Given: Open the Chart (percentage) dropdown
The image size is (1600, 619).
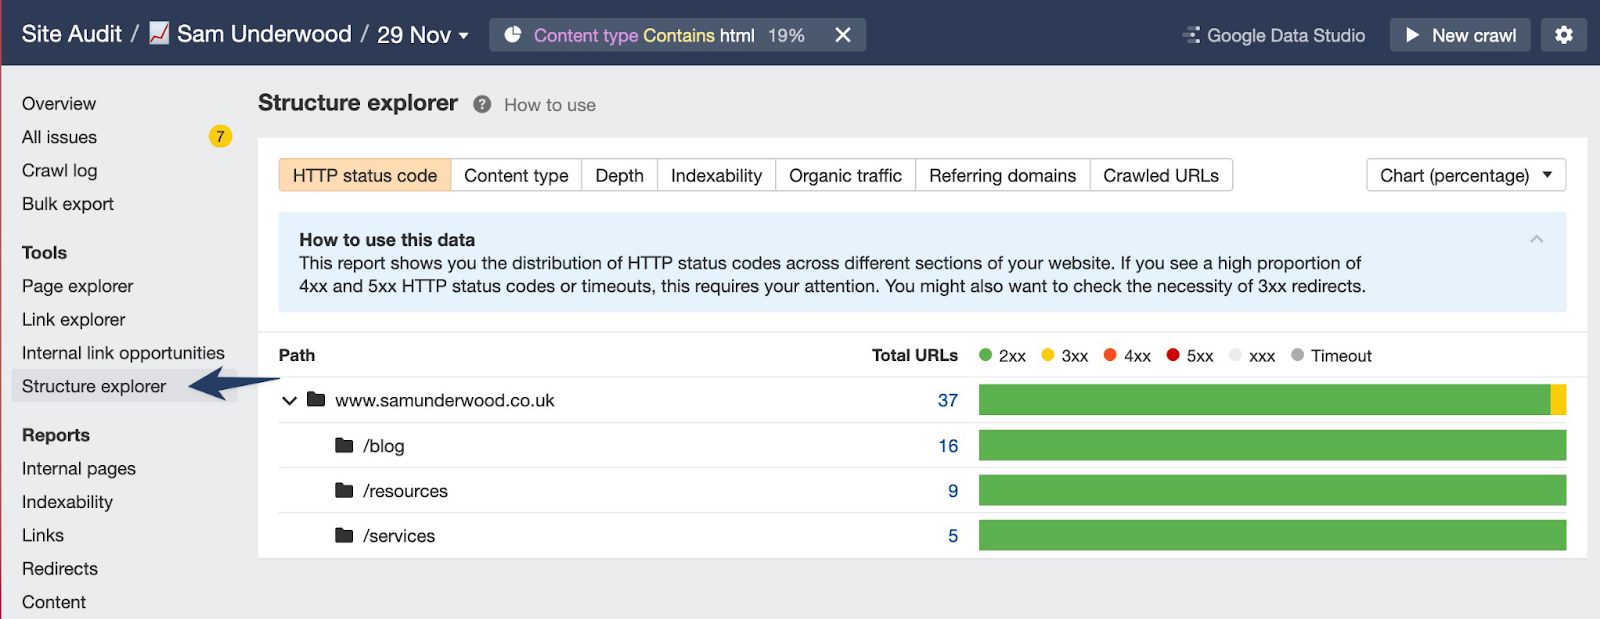Looking at the screenshot, I should 1465,175.
